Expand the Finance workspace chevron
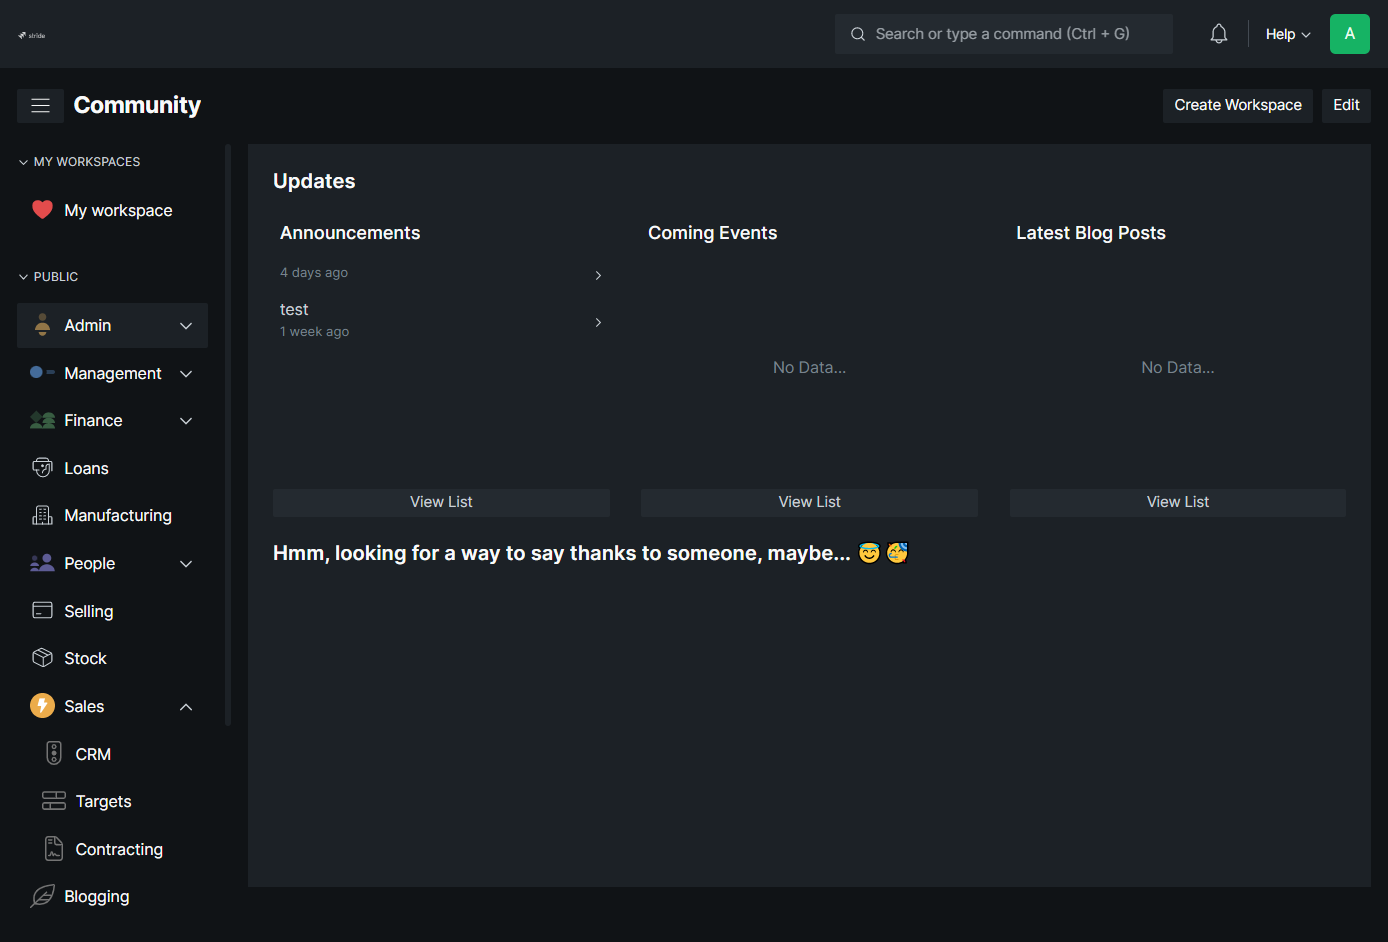1388x942 pixels. 186,421
